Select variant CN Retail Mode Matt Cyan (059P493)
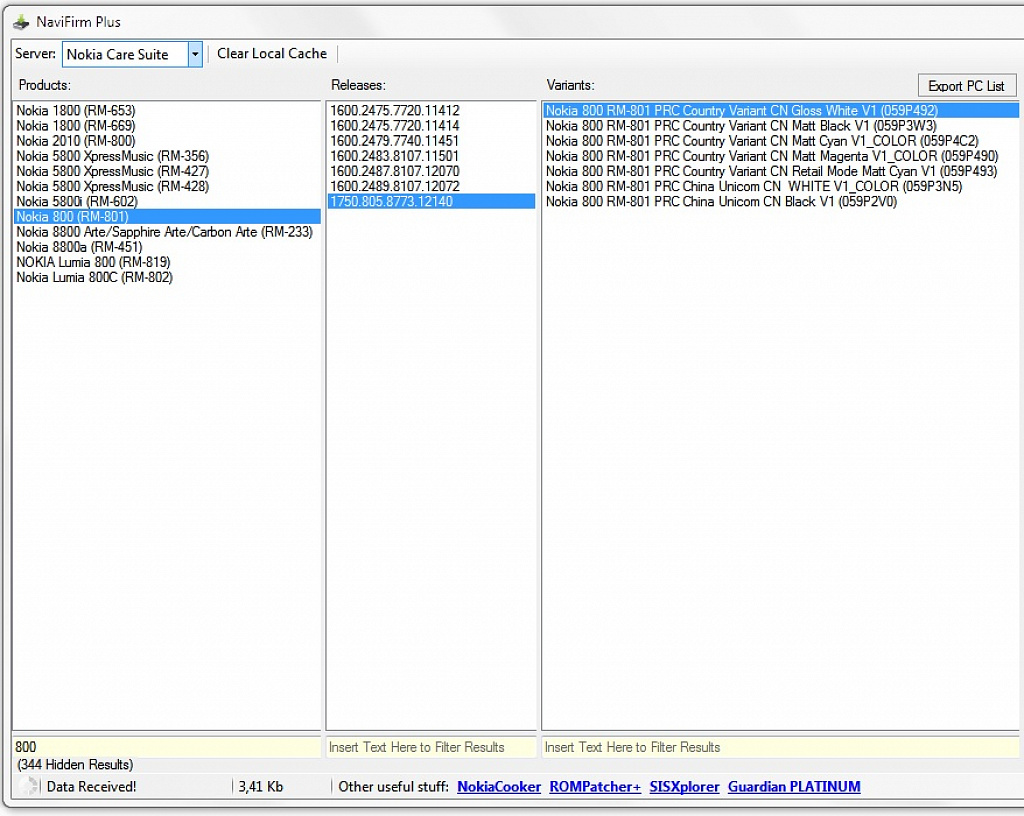 pos(780,171)
